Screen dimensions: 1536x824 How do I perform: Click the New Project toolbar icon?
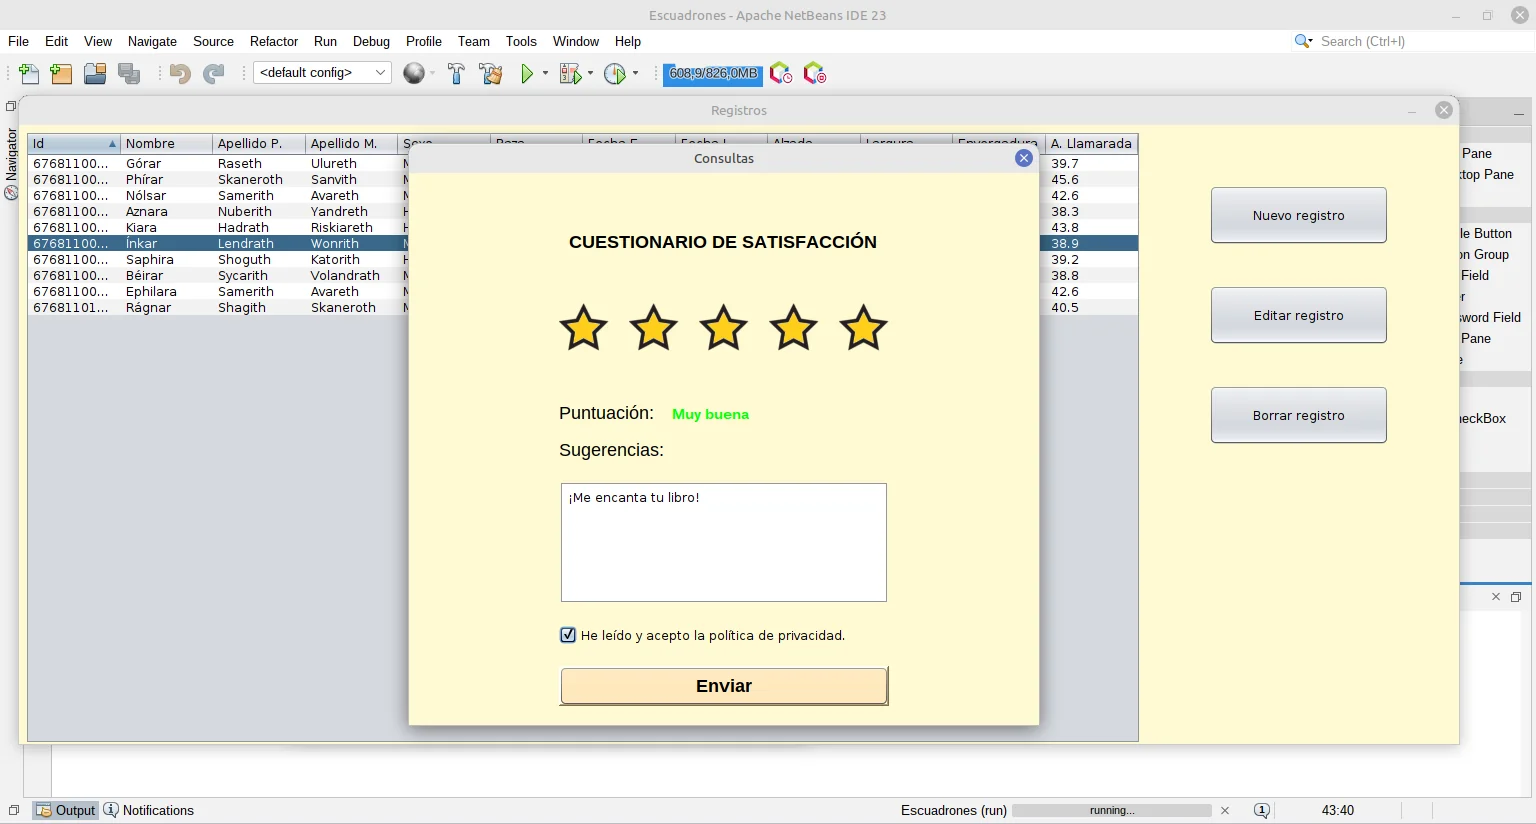61,73
